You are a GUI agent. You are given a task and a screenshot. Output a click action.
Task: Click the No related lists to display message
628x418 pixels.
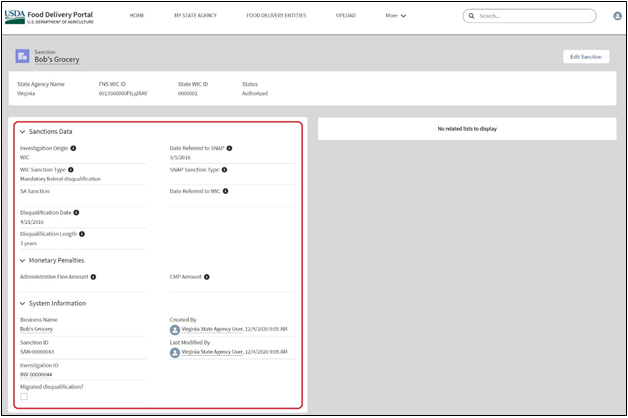[467, 129]
